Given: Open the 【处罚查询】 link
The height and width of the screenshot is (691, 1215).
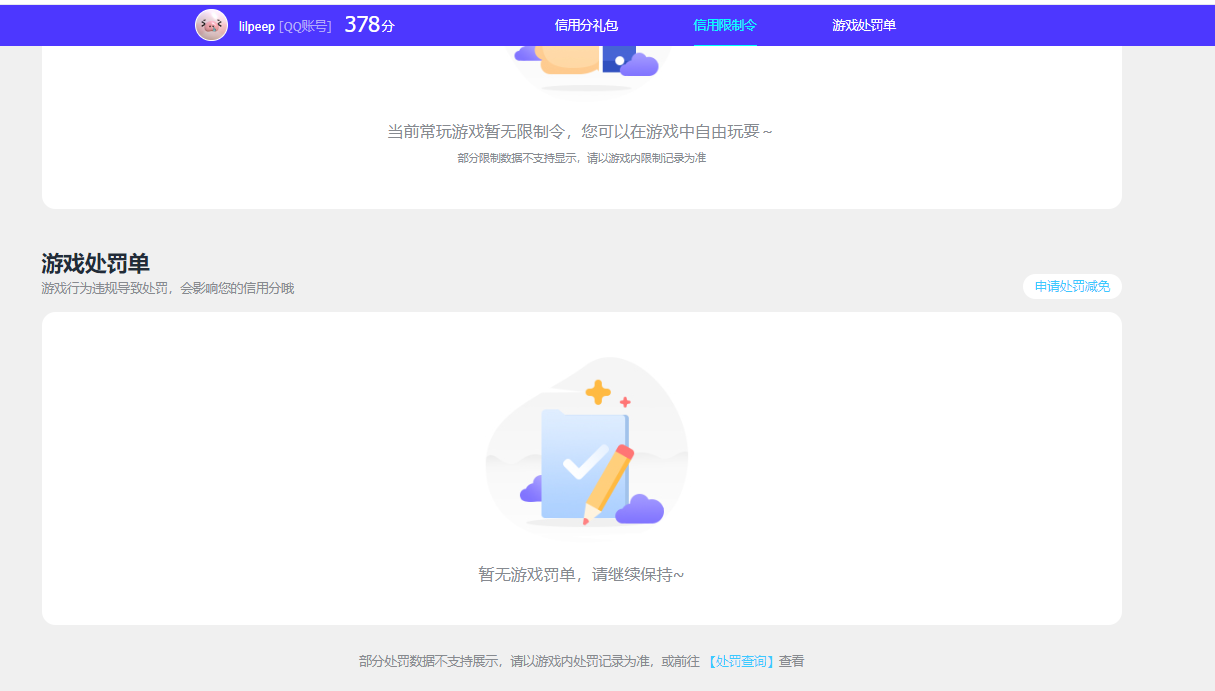Looking at the screenshot, I should [740, 661].
